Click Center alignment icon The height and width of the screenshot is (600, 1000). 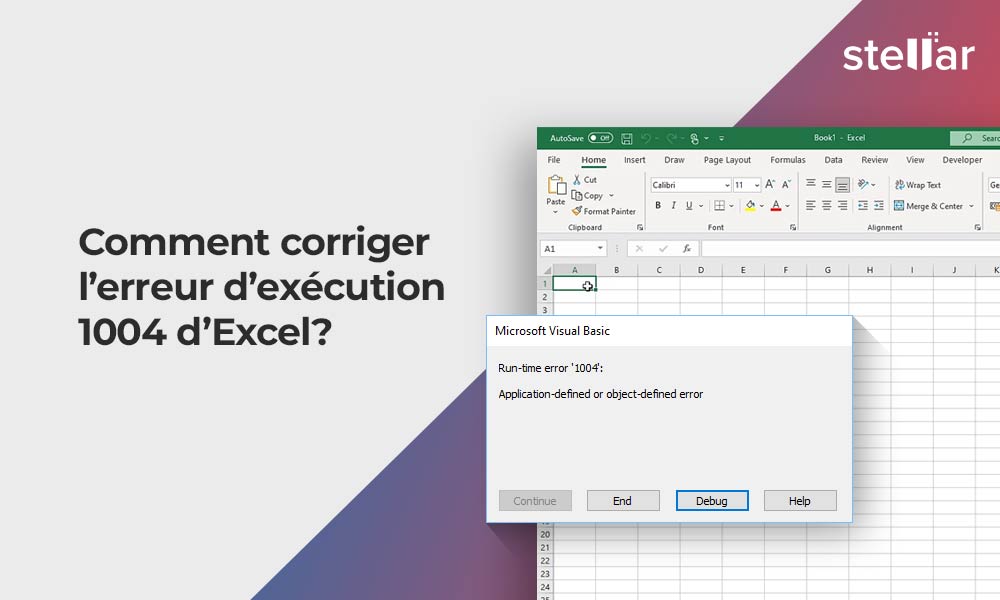click(x=827, y=205)
